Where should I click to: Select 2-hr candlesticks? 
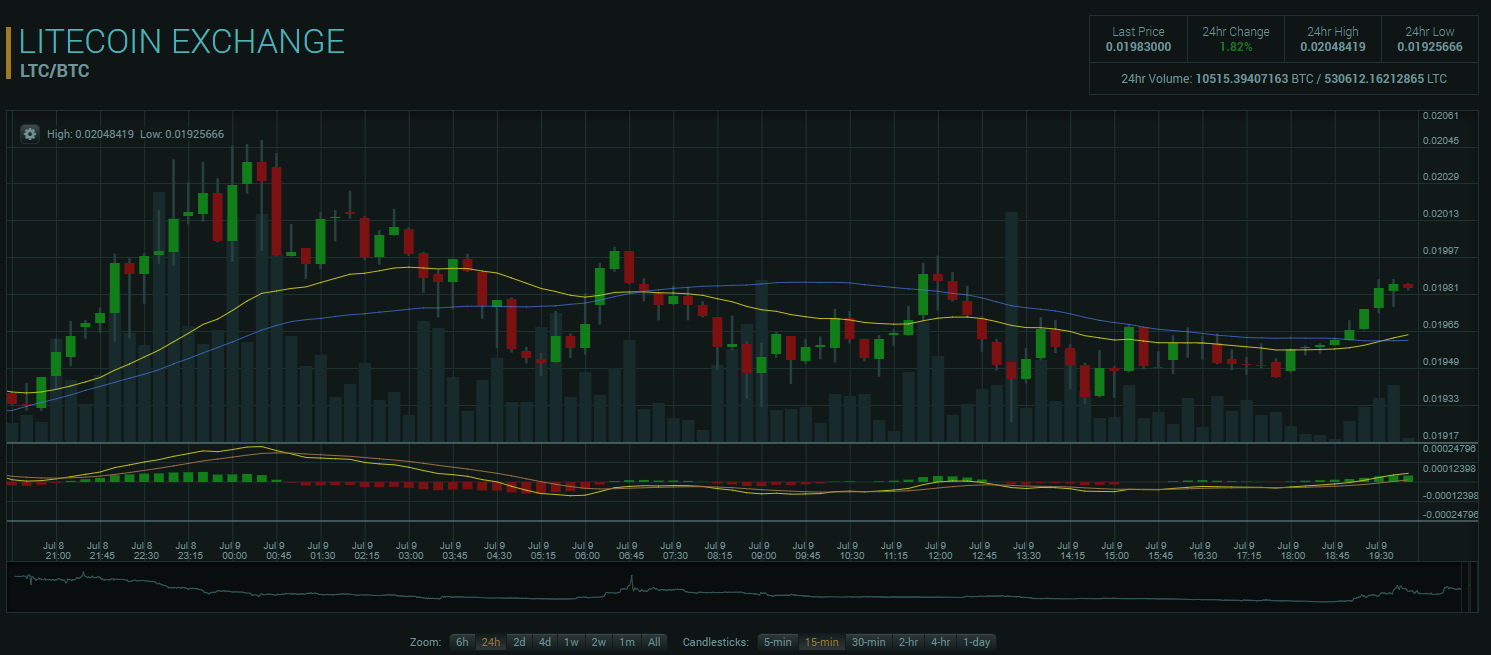click(908, 642)
